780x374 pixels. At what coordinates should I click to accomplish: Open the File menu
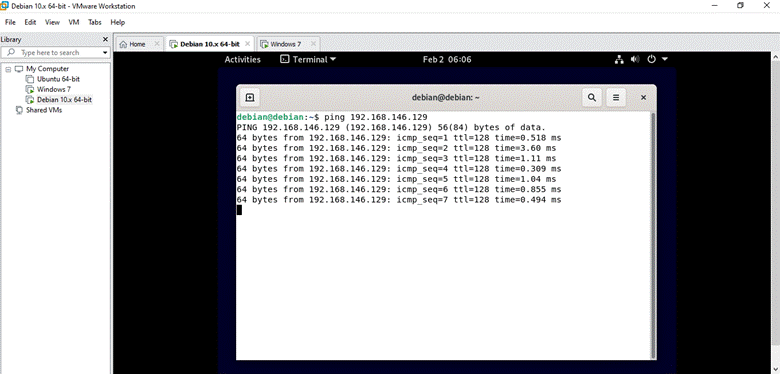coord(10,22)
